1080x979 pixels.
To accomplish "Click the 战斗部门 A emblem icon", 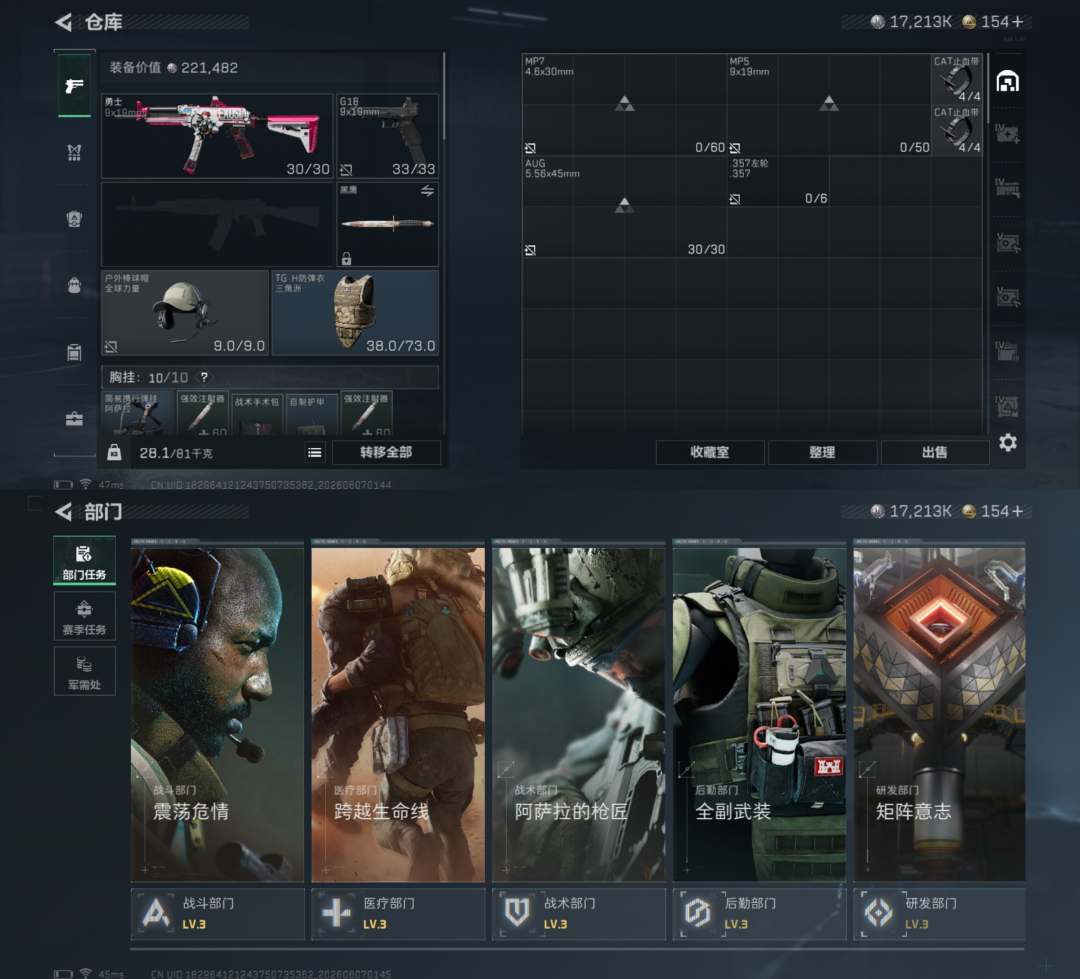I will 156,913.
